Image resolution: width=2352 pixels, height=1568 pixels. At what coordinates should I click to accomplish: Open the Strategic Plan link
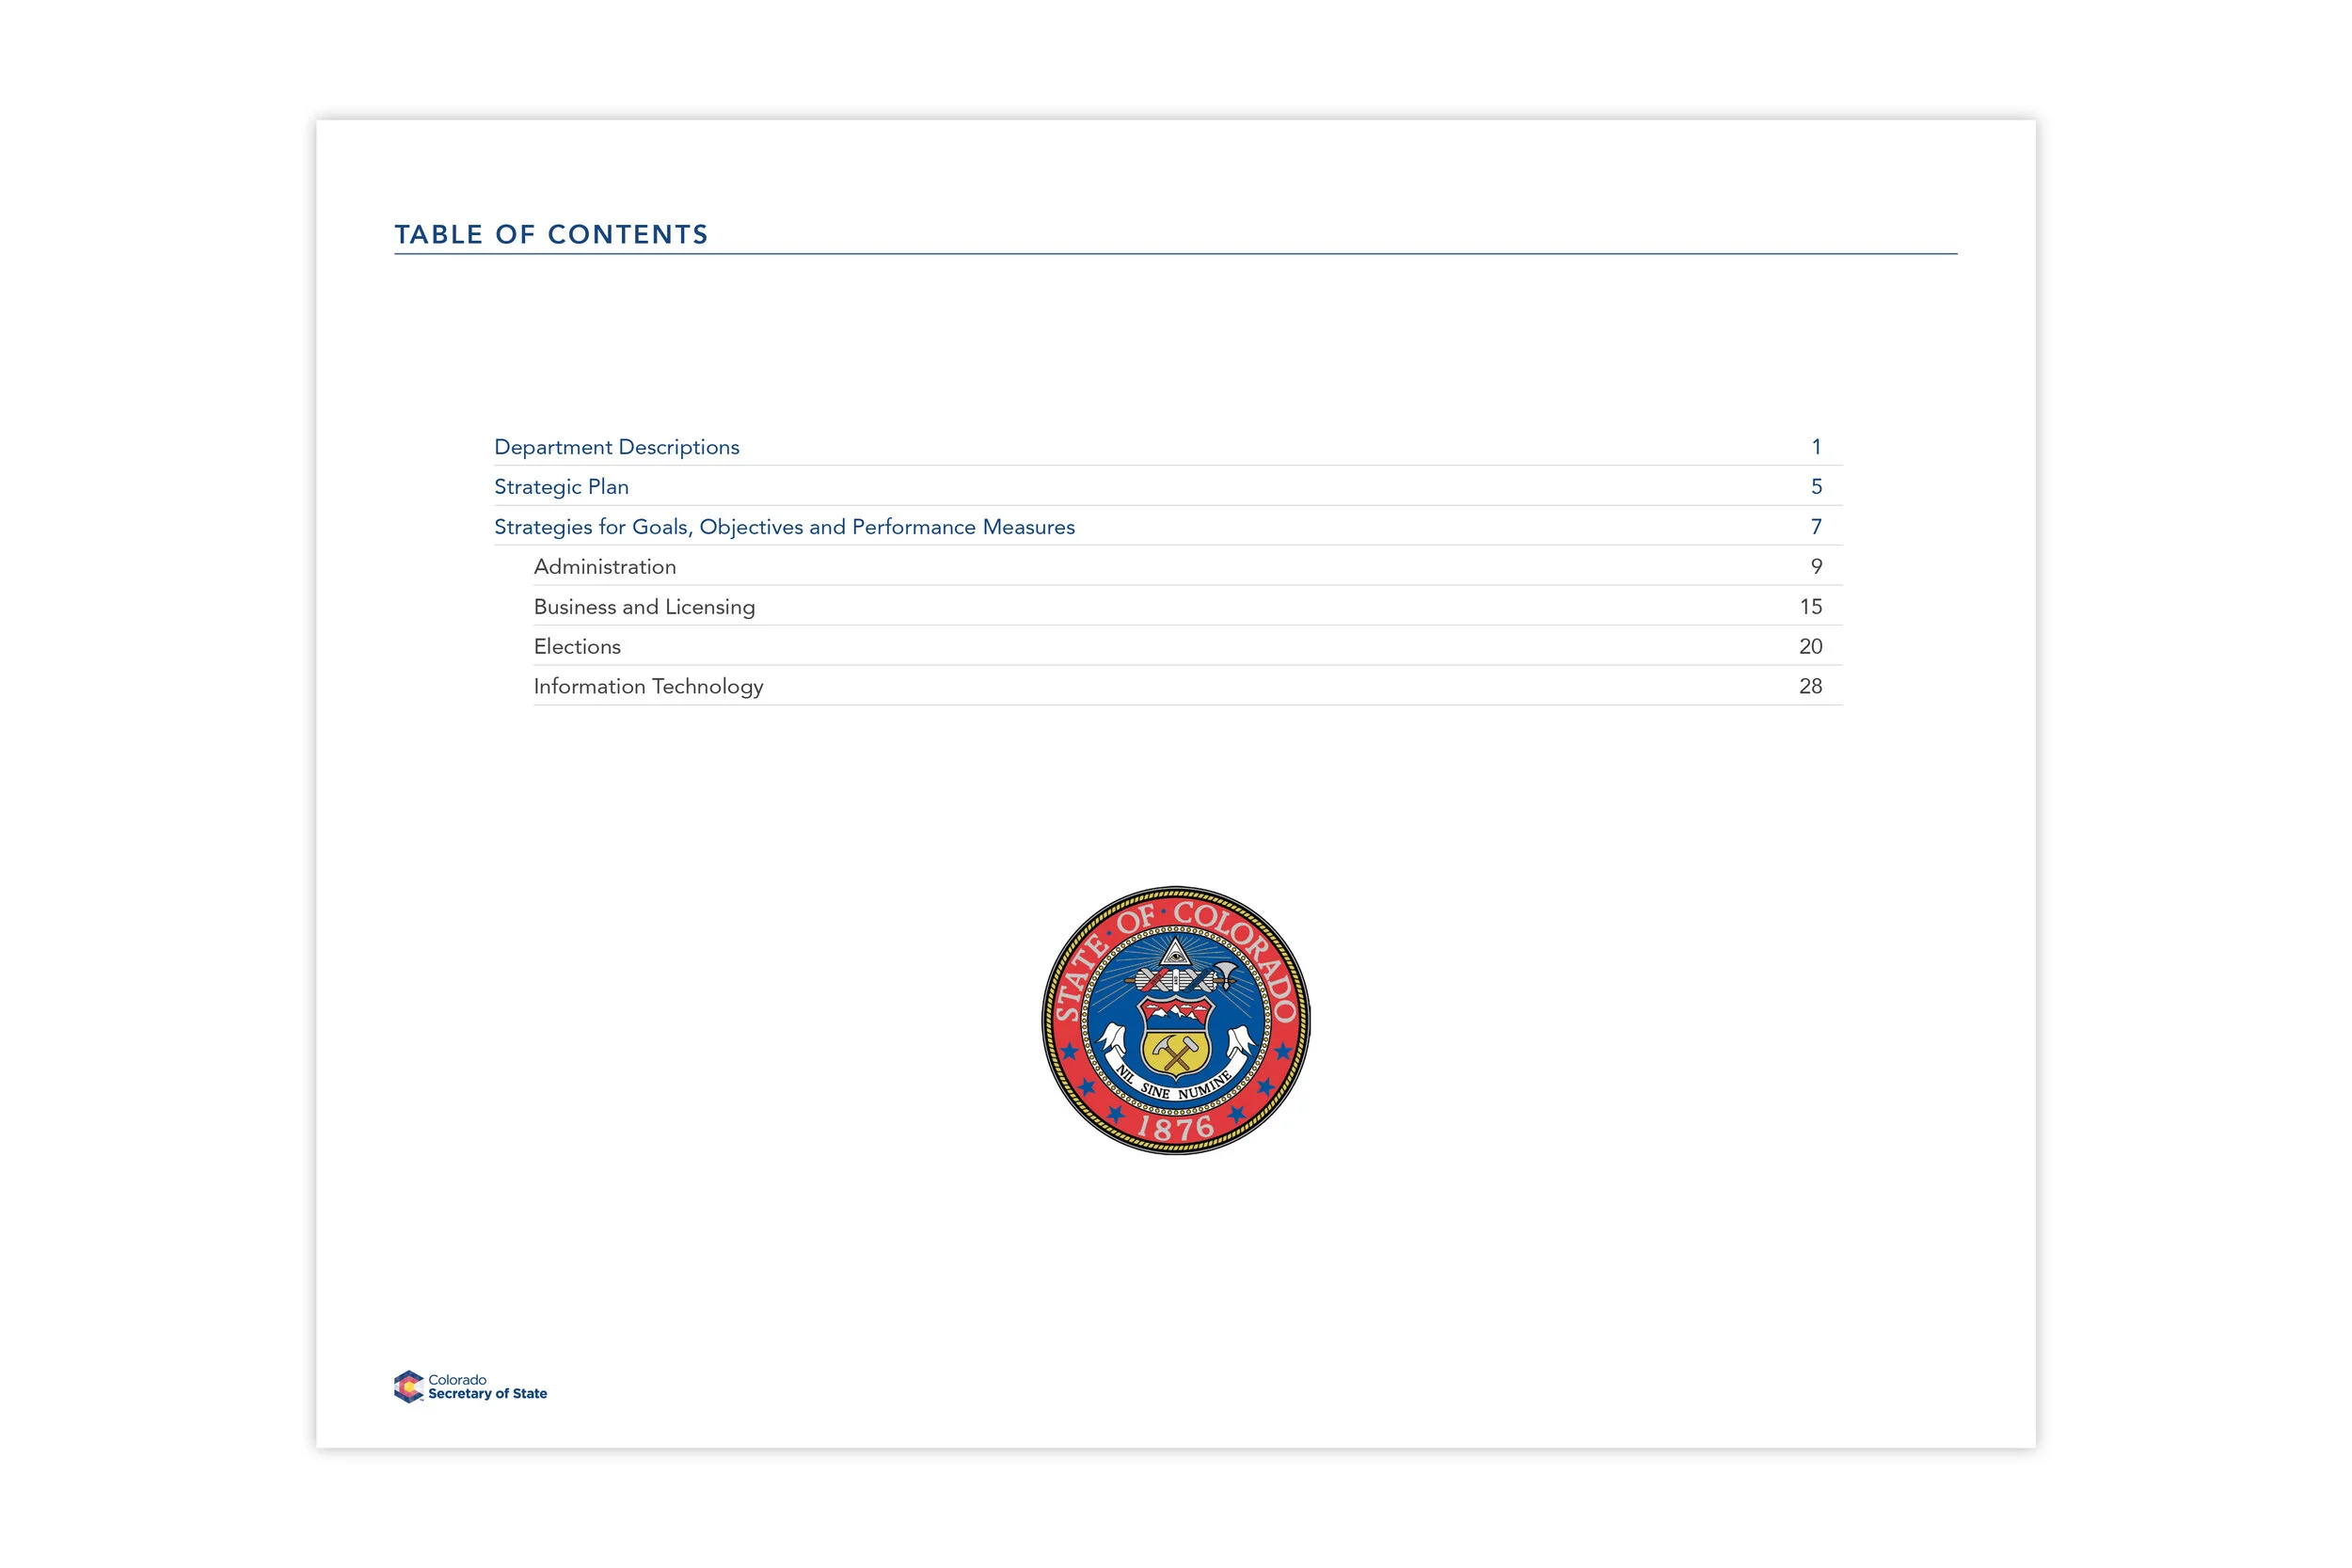click(x=561, y=487)
